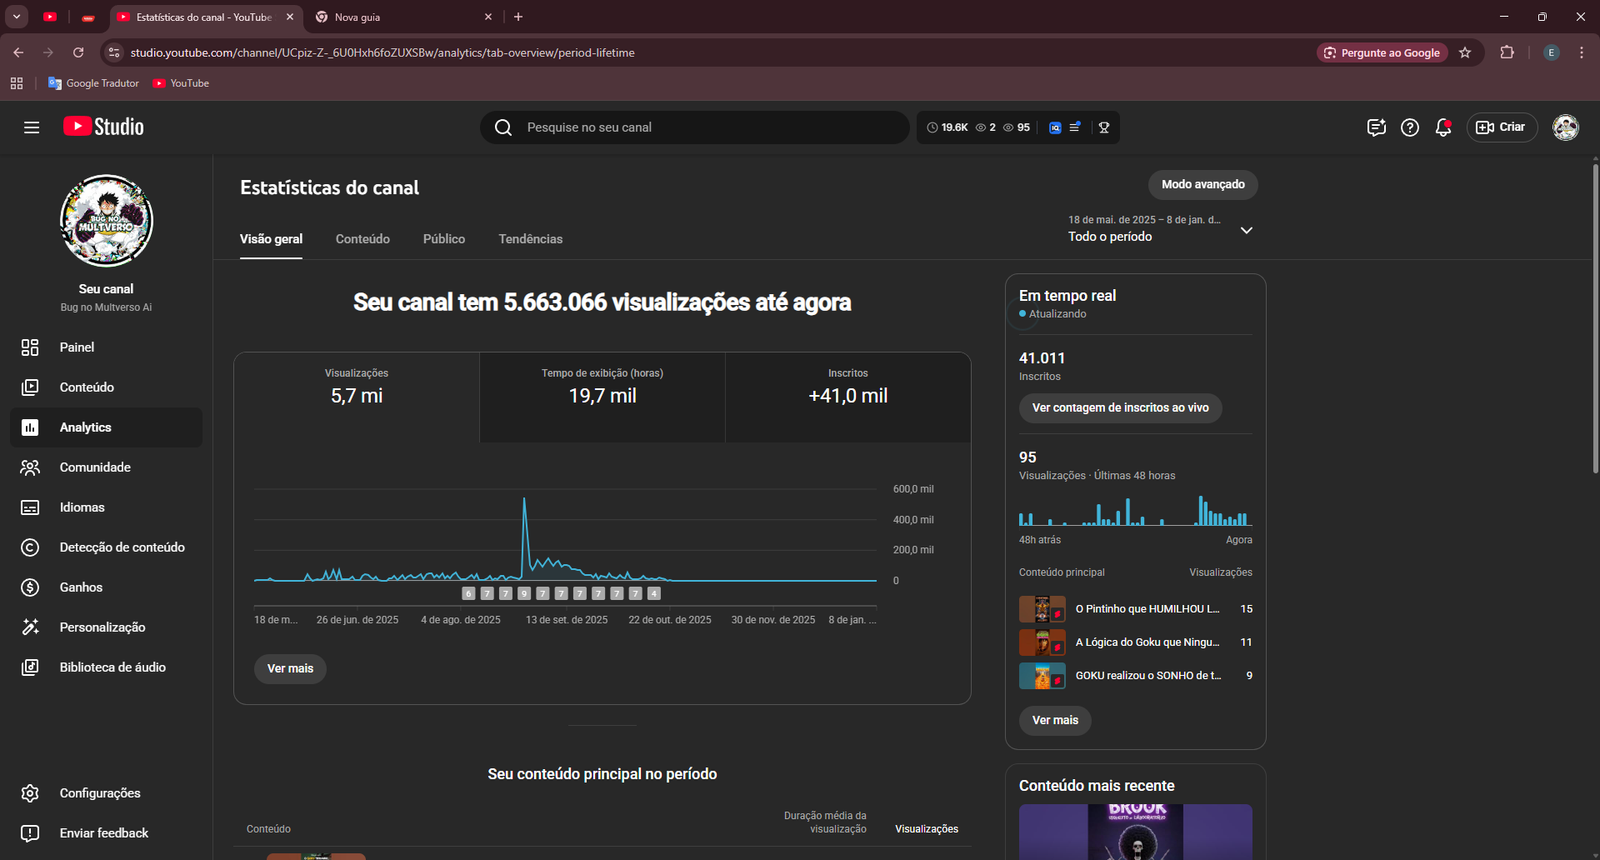Open Ganhos in the sidebar

(x=81, y=587)
